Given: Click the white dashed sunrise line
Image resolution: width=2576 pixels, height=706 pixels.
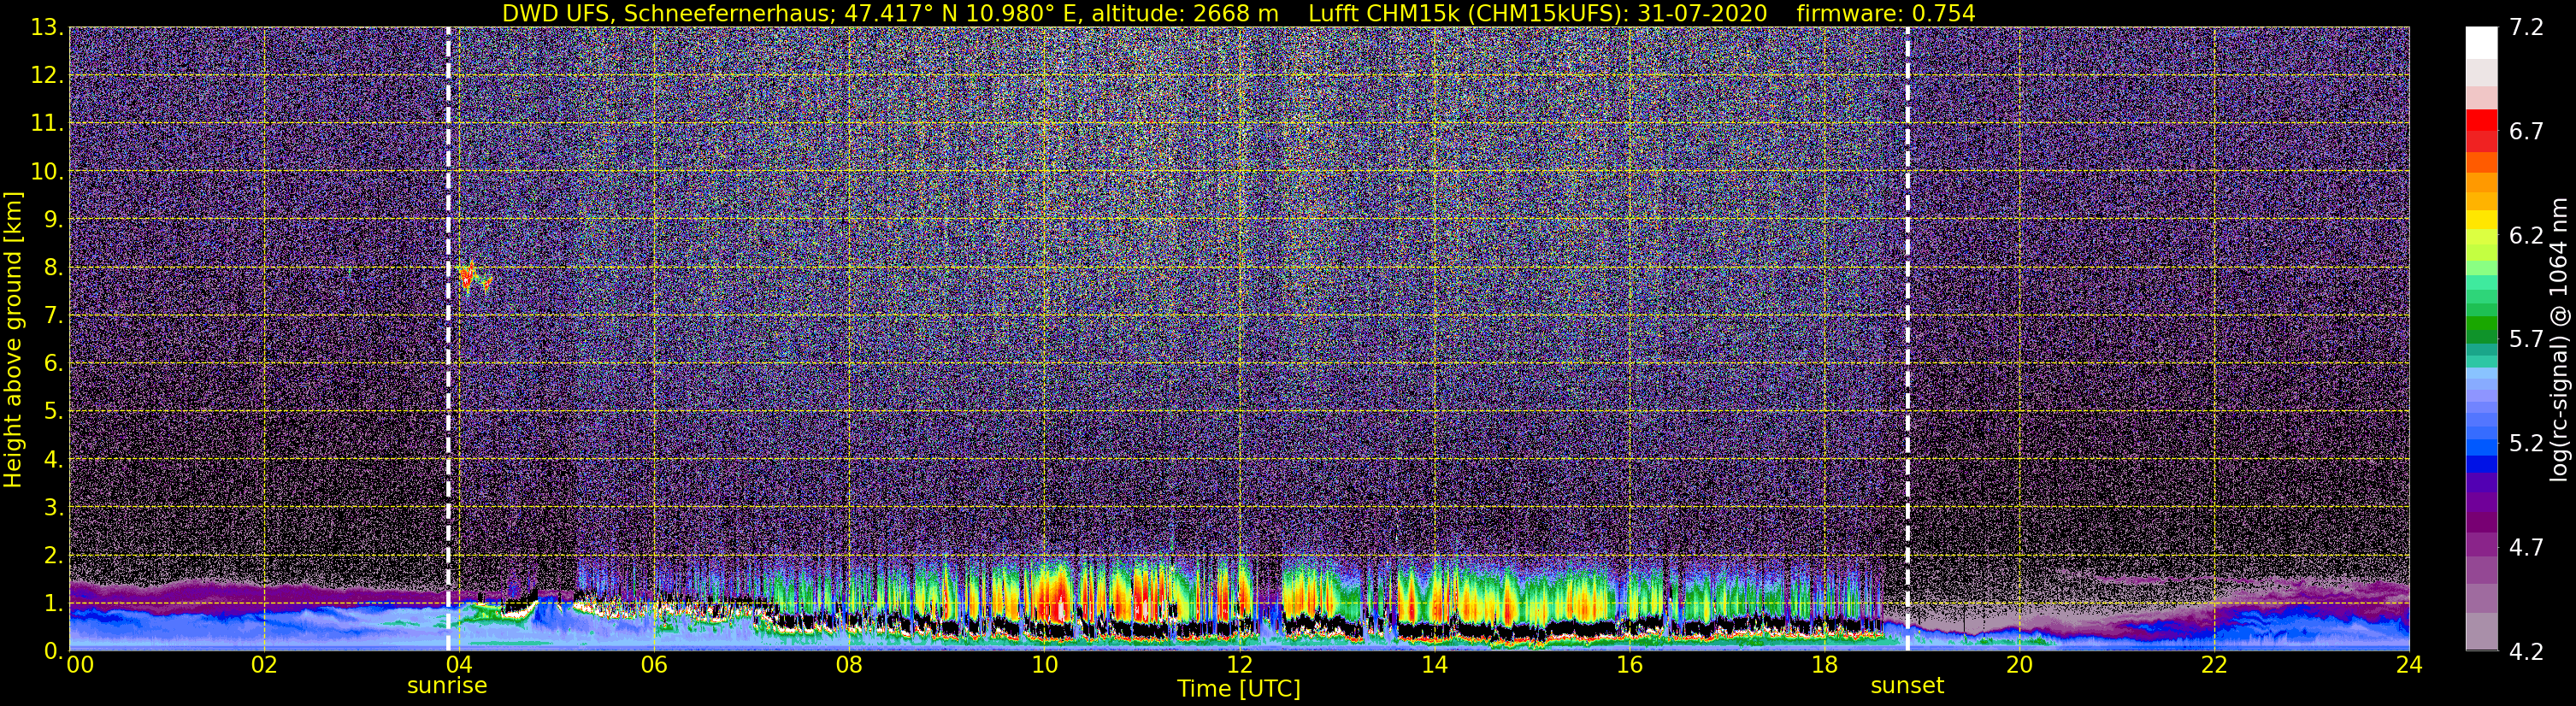Looking at the screenshot, I should [448, 338].
